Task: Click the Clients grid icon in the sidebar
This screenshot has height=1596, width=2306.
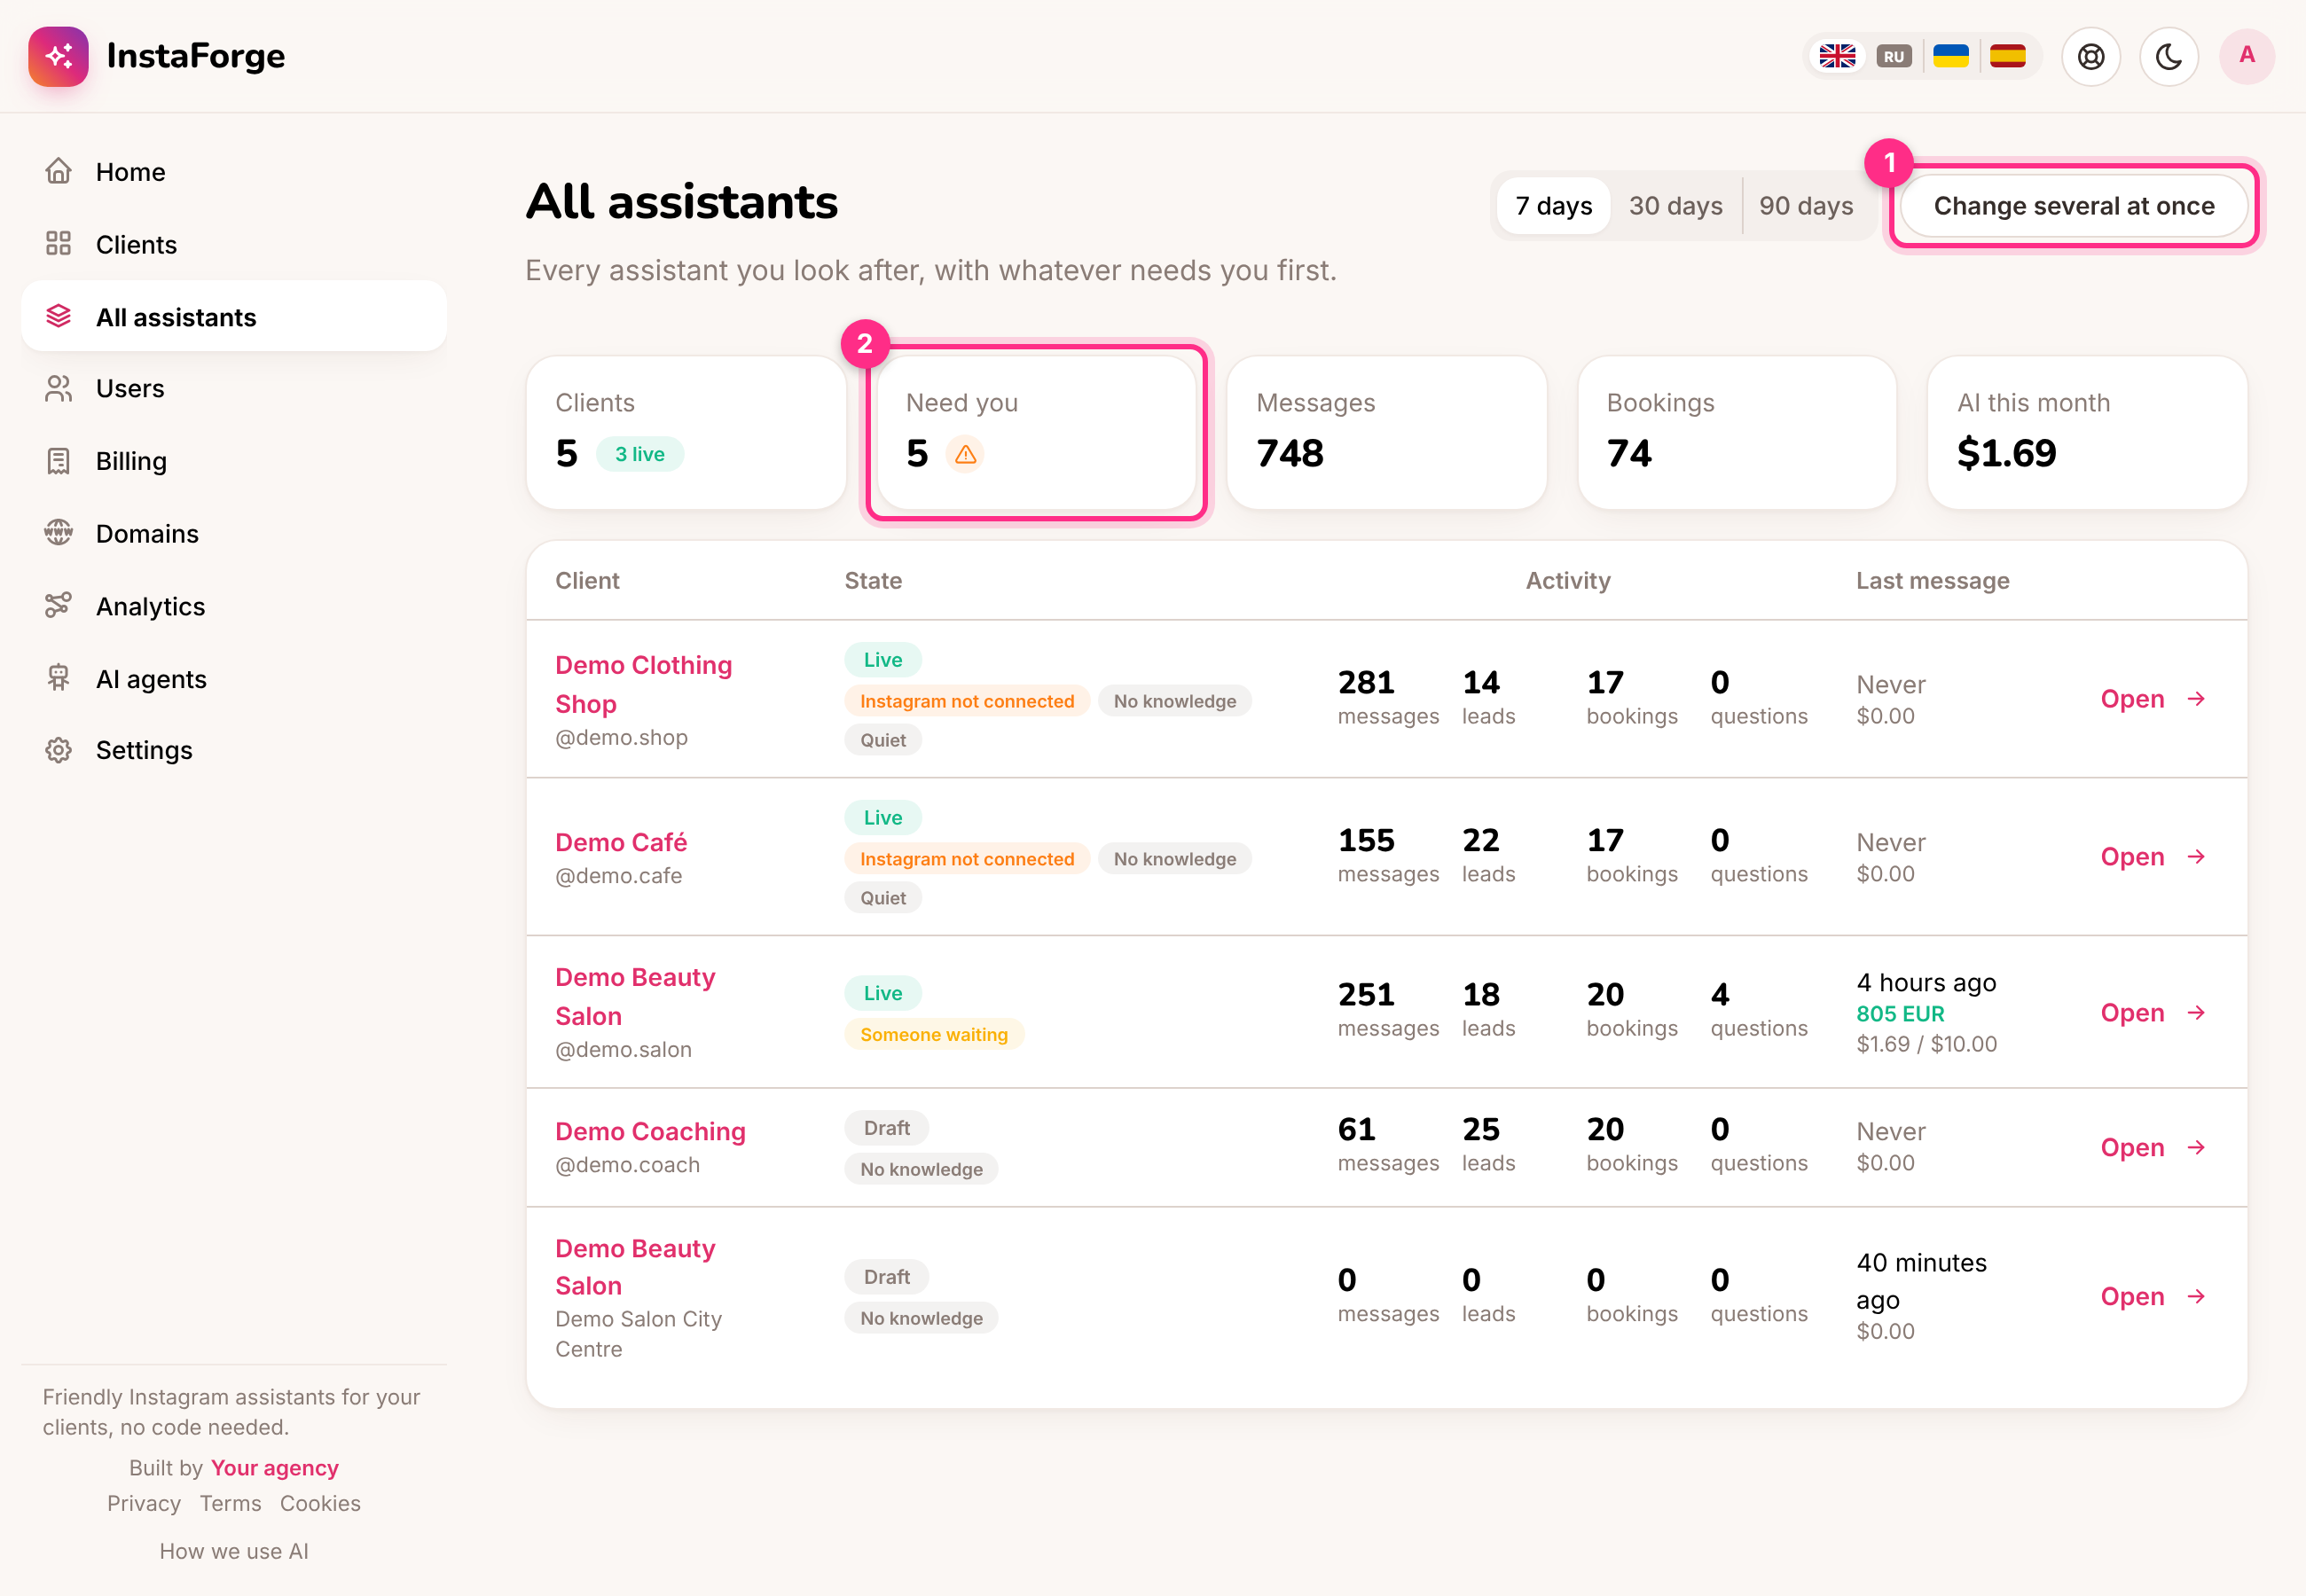Action: coord(58,243)
